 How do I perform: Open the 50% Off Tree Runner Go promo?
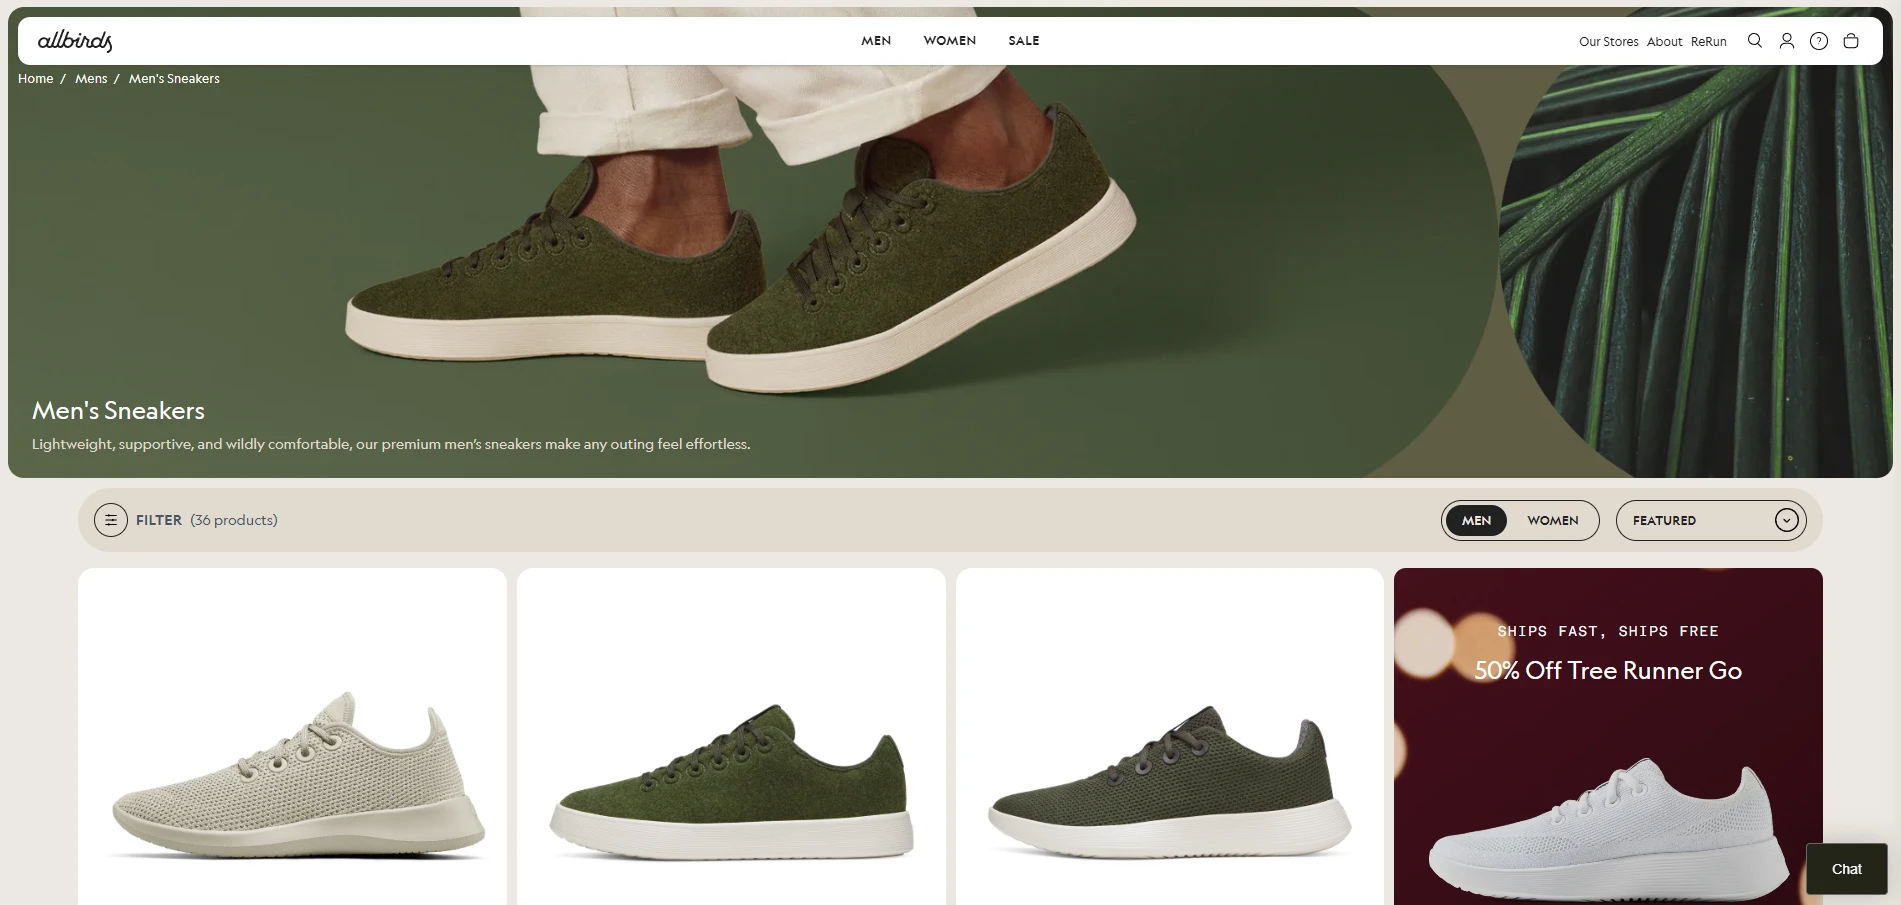(1608, 736)
